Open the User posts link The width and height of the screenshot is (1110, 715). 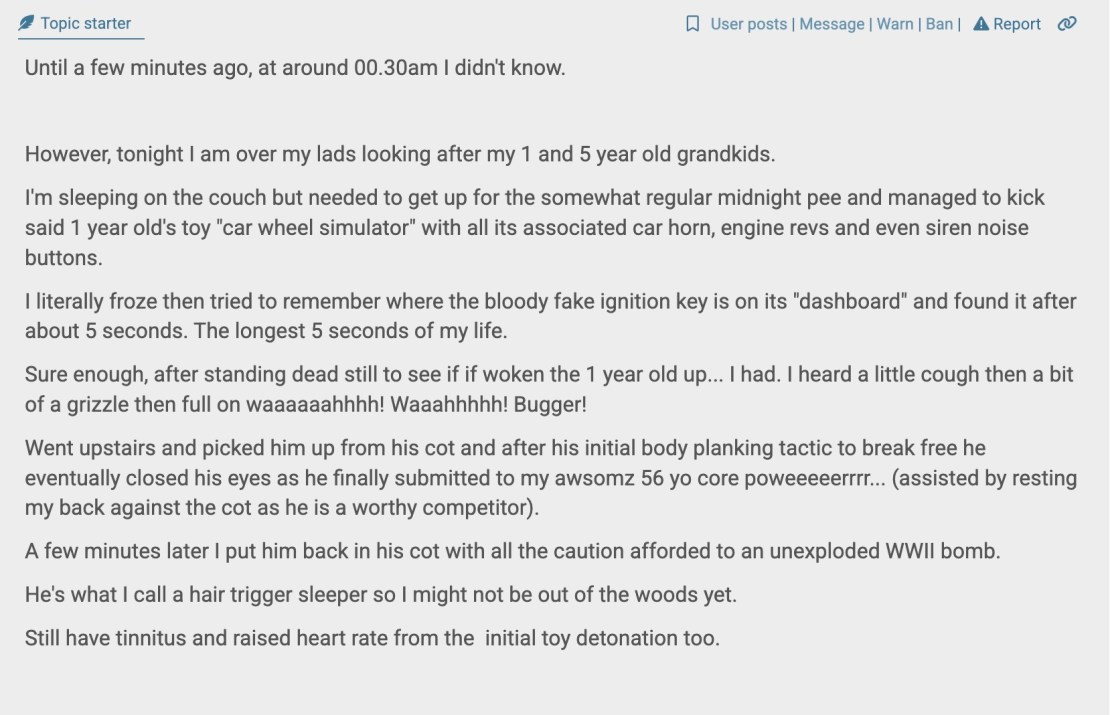click(748, 24)
